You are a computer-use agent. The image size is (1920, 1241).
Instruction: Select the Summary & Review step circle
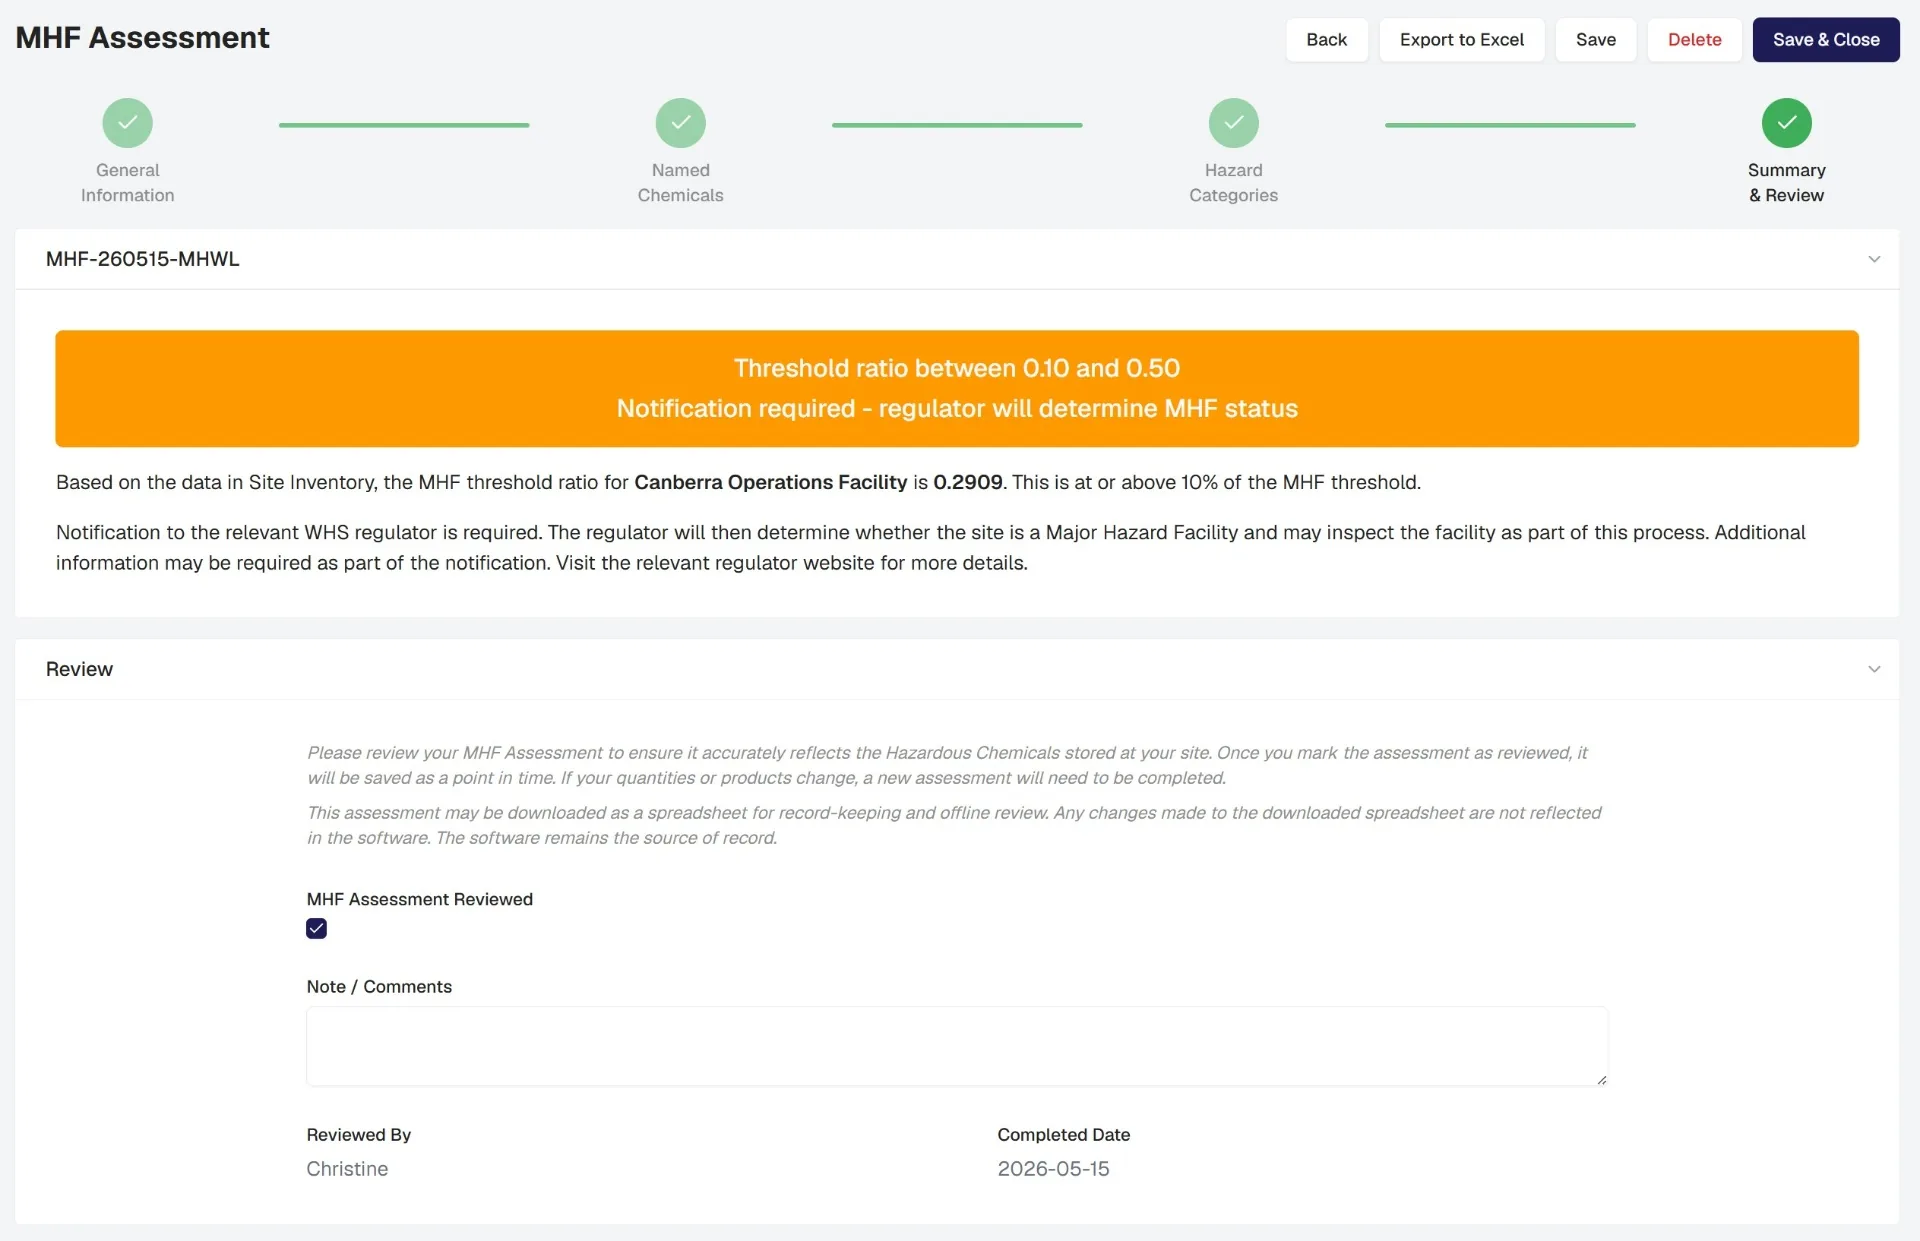click(x=1786, y=123)
